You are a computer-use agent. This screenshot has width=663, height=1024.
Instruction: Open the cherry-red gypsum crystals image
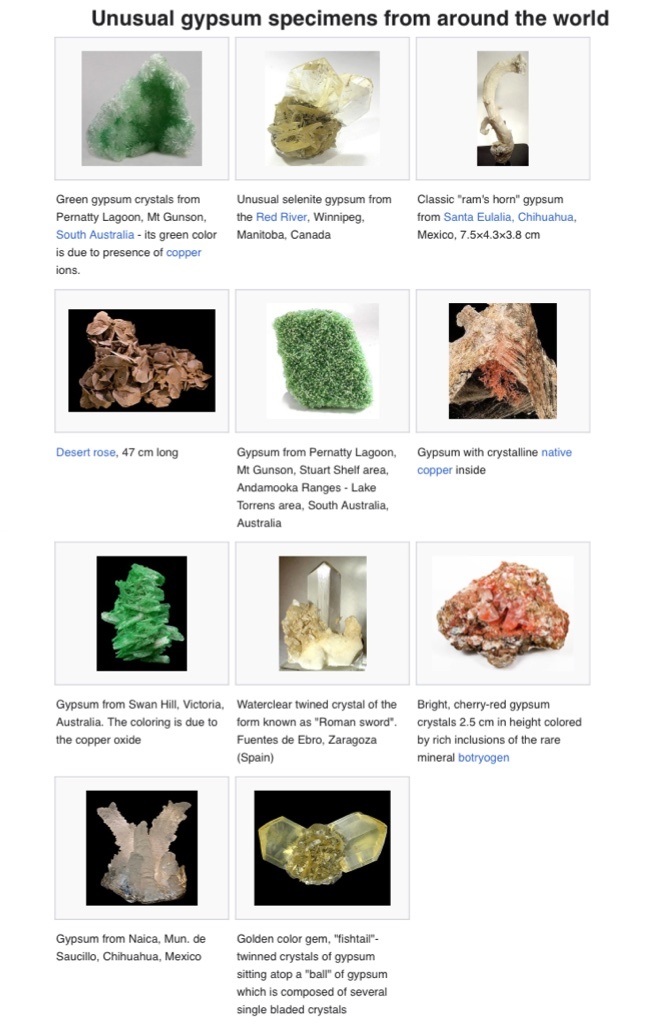click(502, 613)
